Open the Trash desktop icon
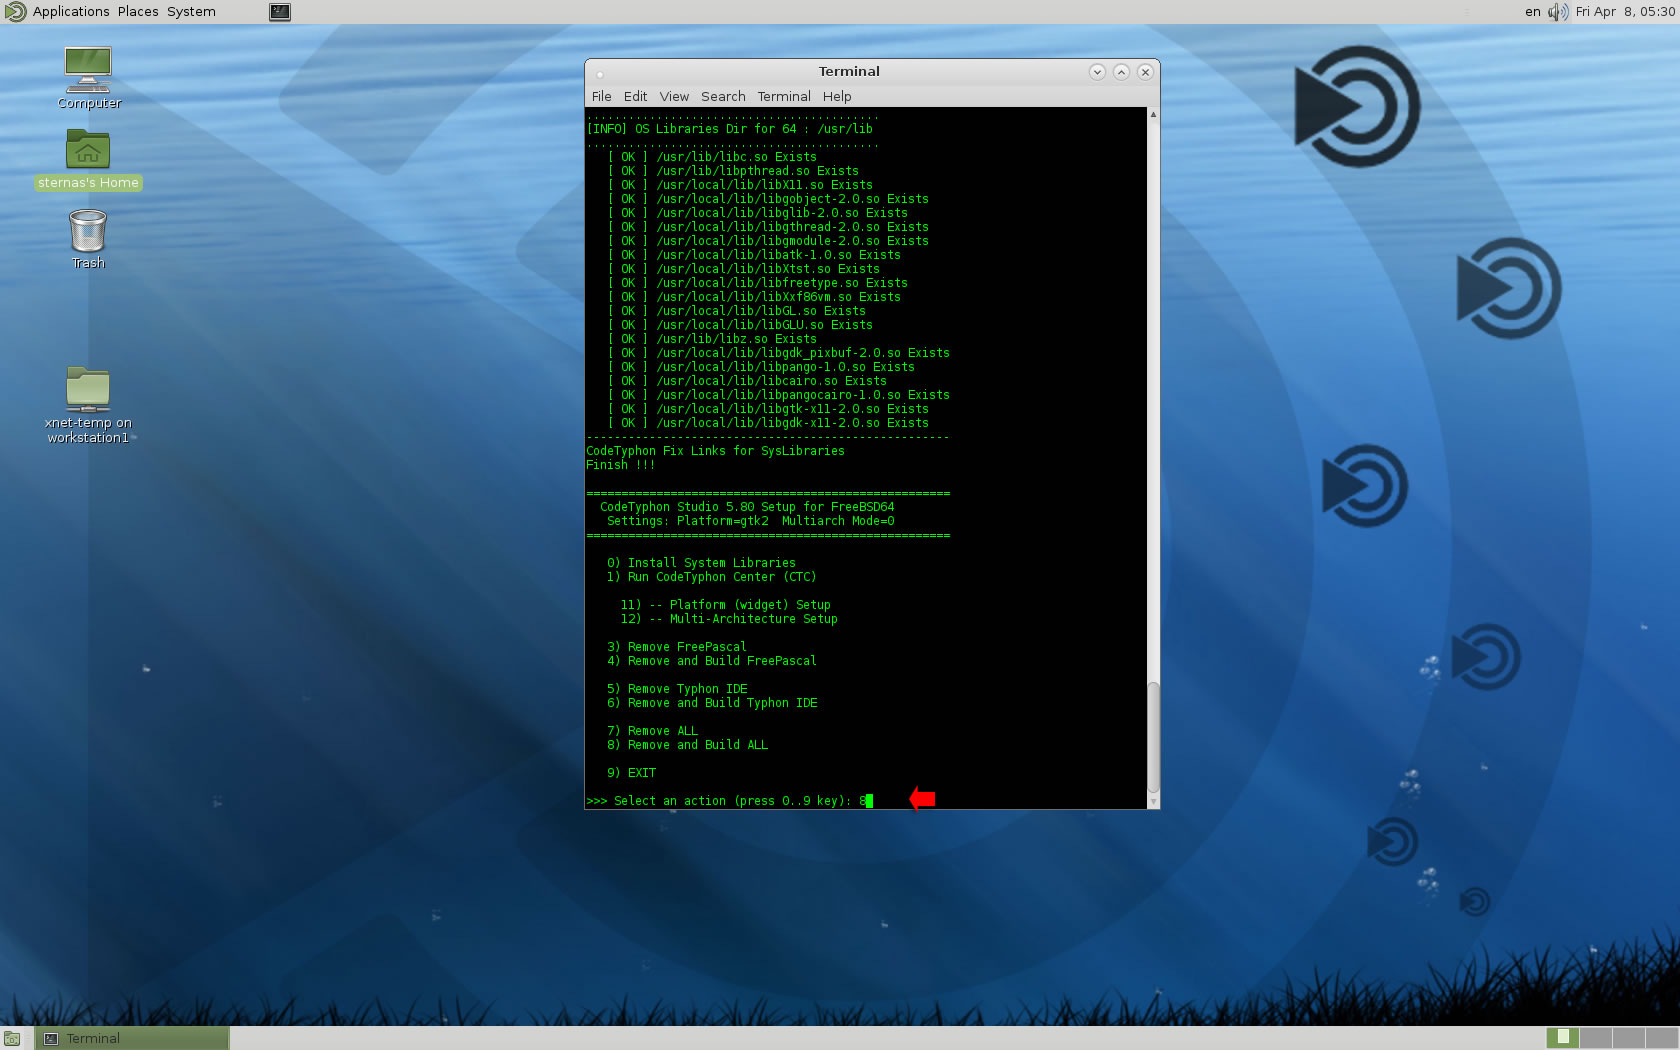The image size is (1680, 1050). pos(88,239)
